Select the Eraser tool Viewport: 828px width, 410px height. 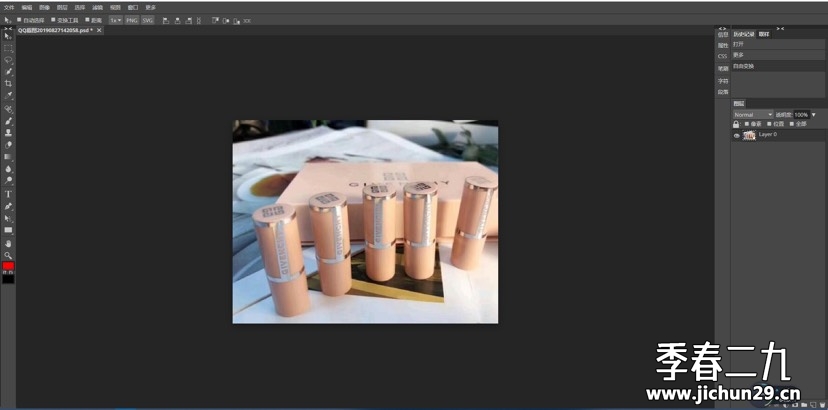tap(8, 145)
